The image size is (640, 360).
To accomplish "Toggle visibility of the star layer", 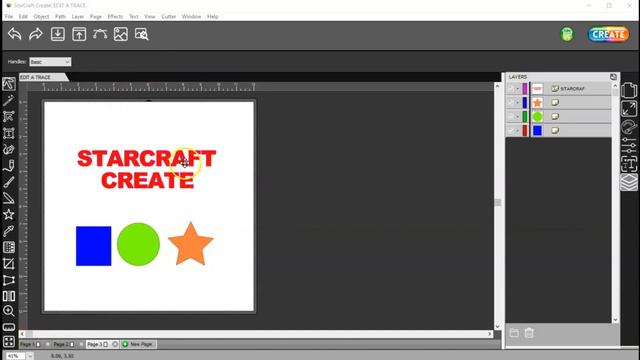I will 511,102.
